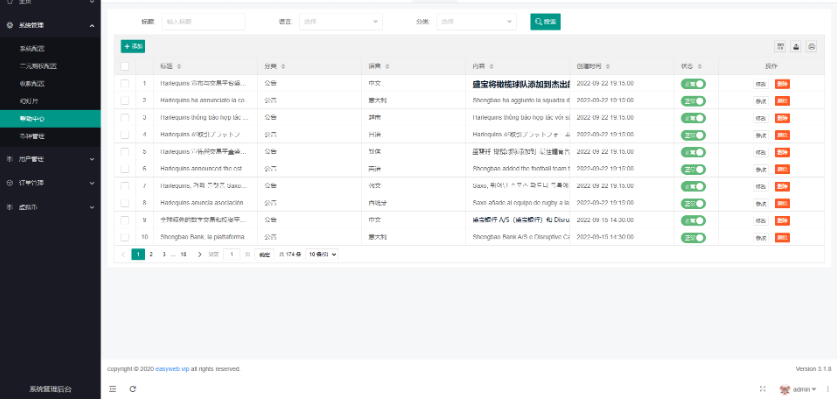This screenshot has height=399, width=837.
Task: Sort by the content column sort arrows
Action: point(491,66)
